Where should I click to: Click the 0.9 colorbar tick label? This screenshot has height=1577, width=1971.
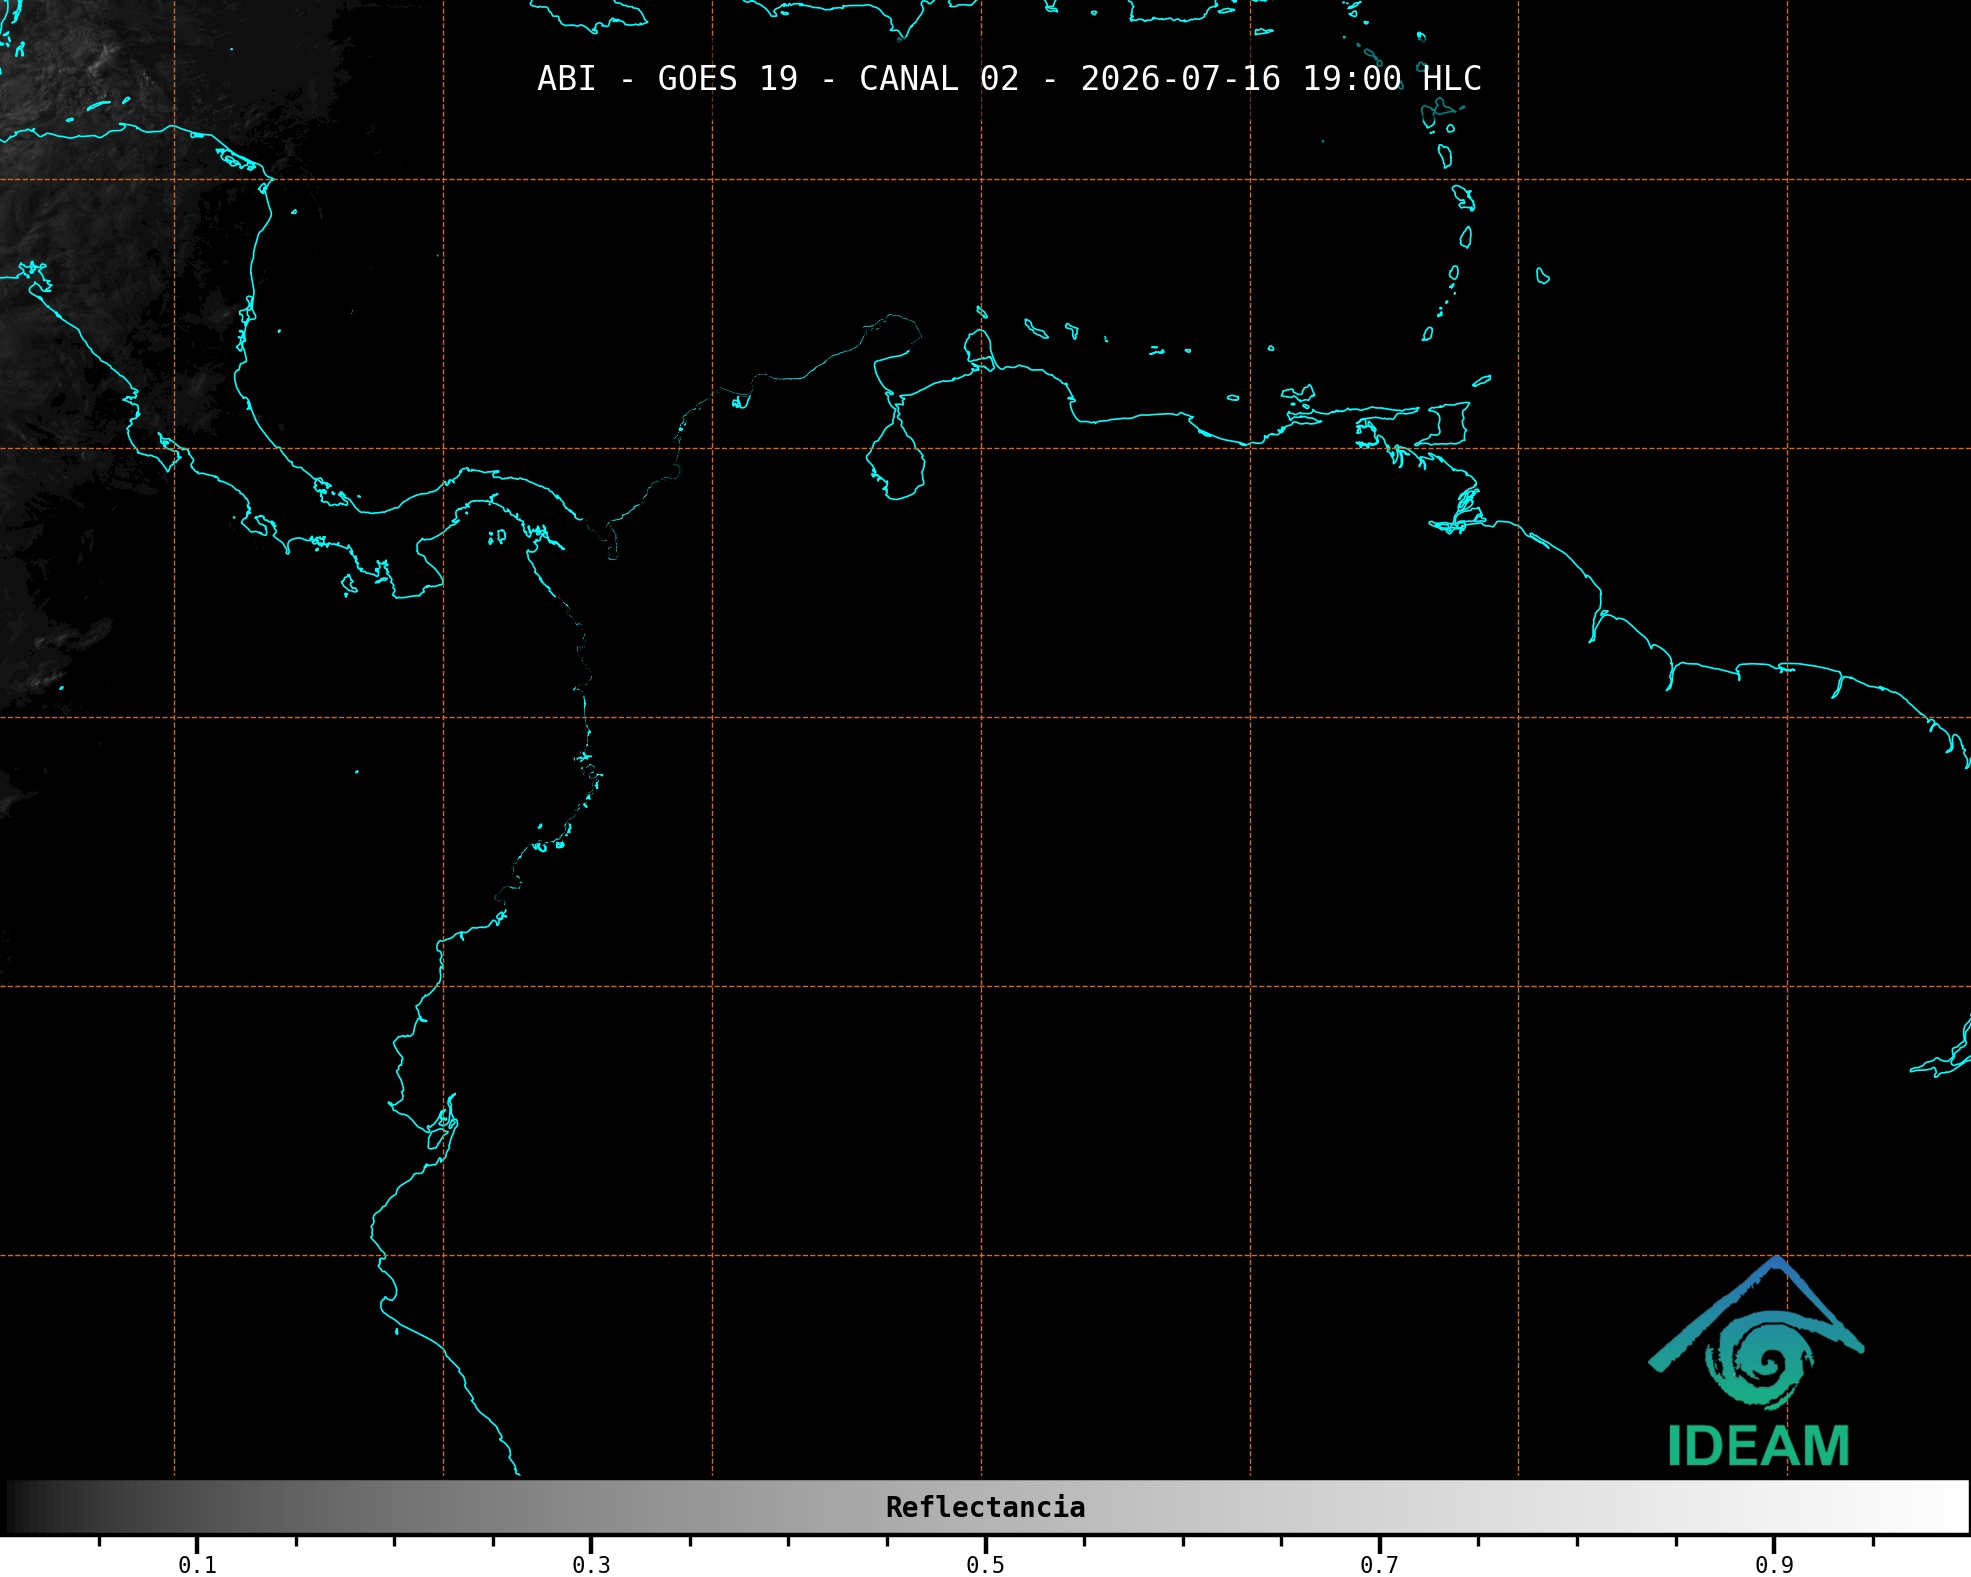click(1774, 1565)
